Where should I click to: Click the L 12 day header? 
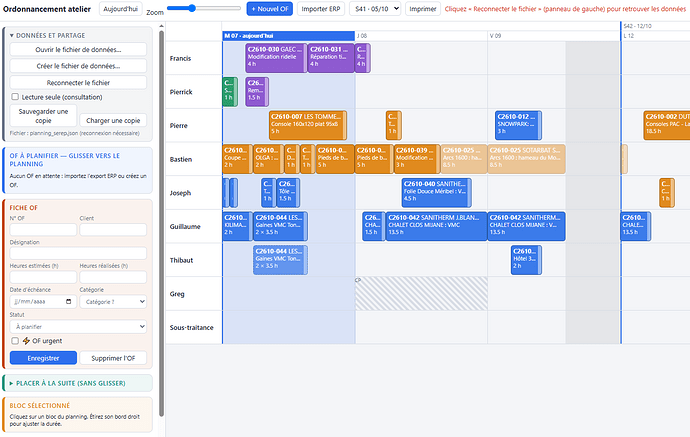tap(656, 36)
